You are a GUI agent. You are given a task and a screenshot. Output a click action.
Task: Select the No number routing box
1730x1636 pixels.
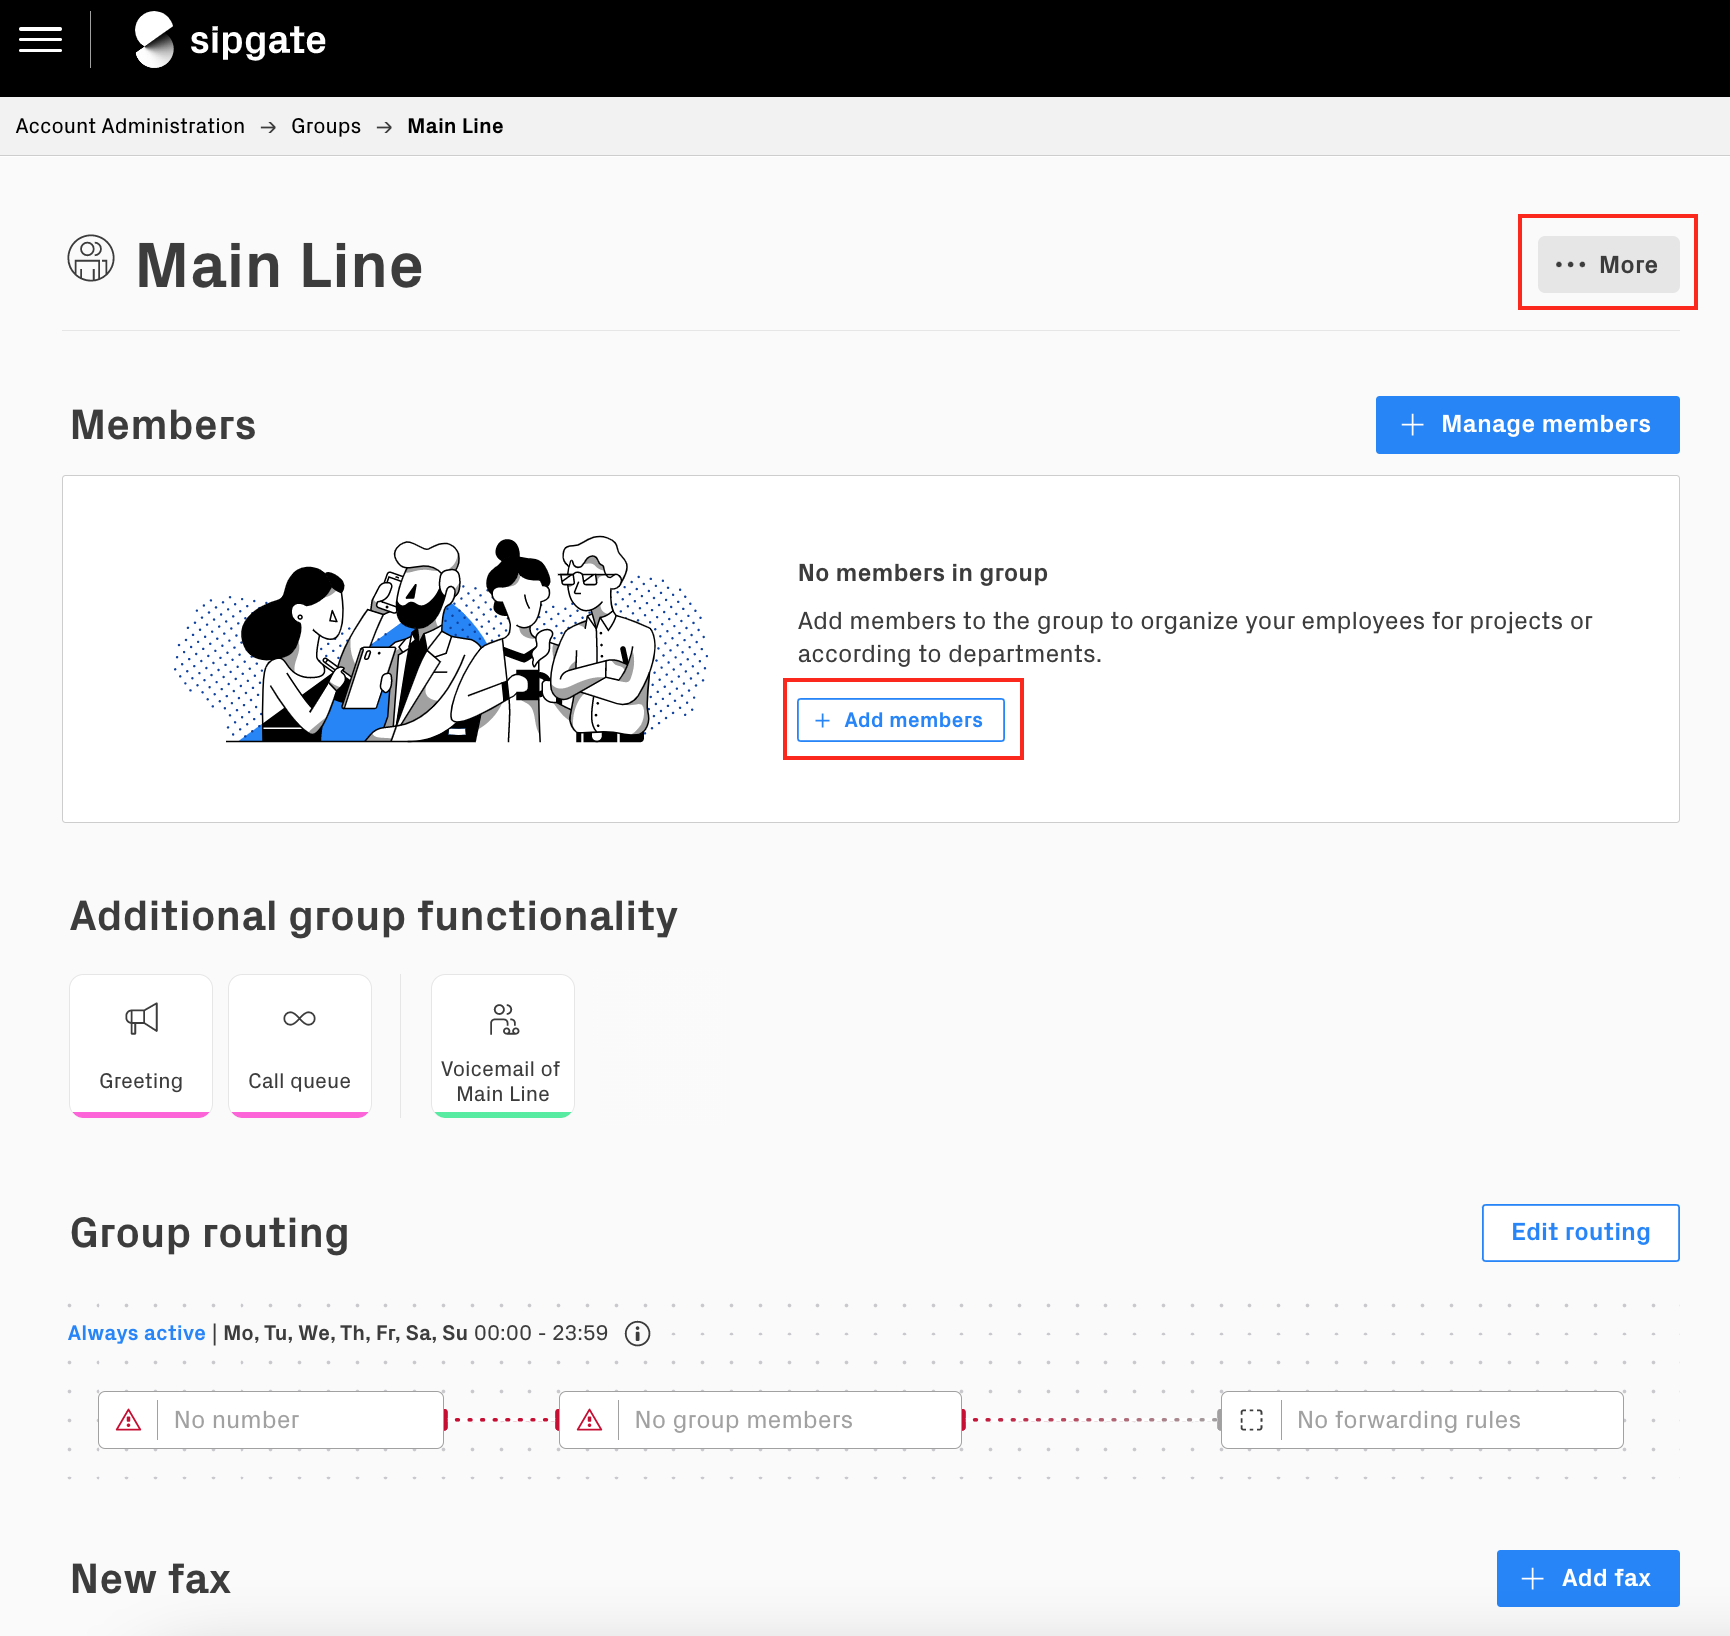[x=271, y=1420]
